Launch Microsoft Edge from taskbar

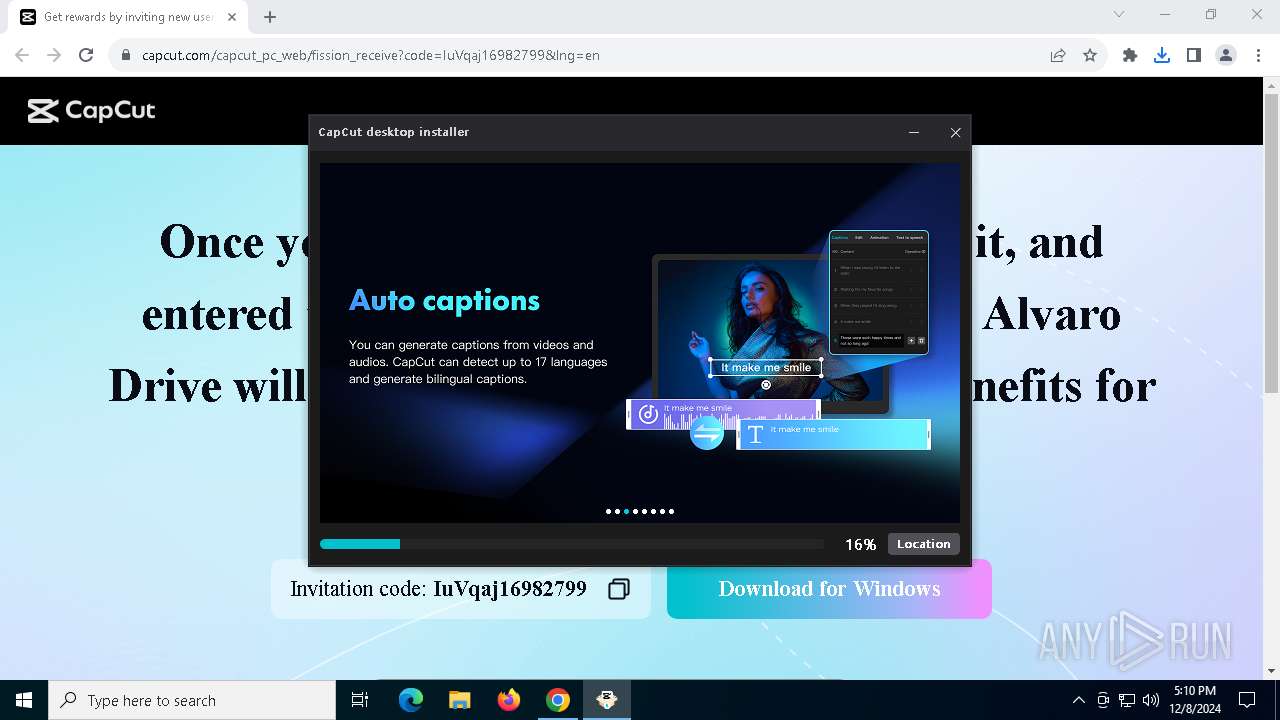click(x=411, y=700)
